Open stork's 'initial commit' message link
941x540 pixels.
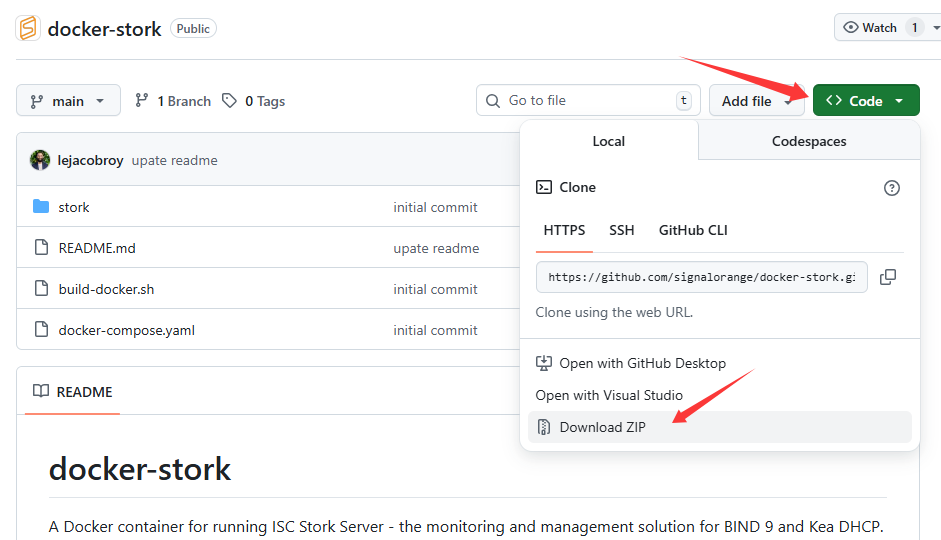pyautogui.click(x=435, y=207)
